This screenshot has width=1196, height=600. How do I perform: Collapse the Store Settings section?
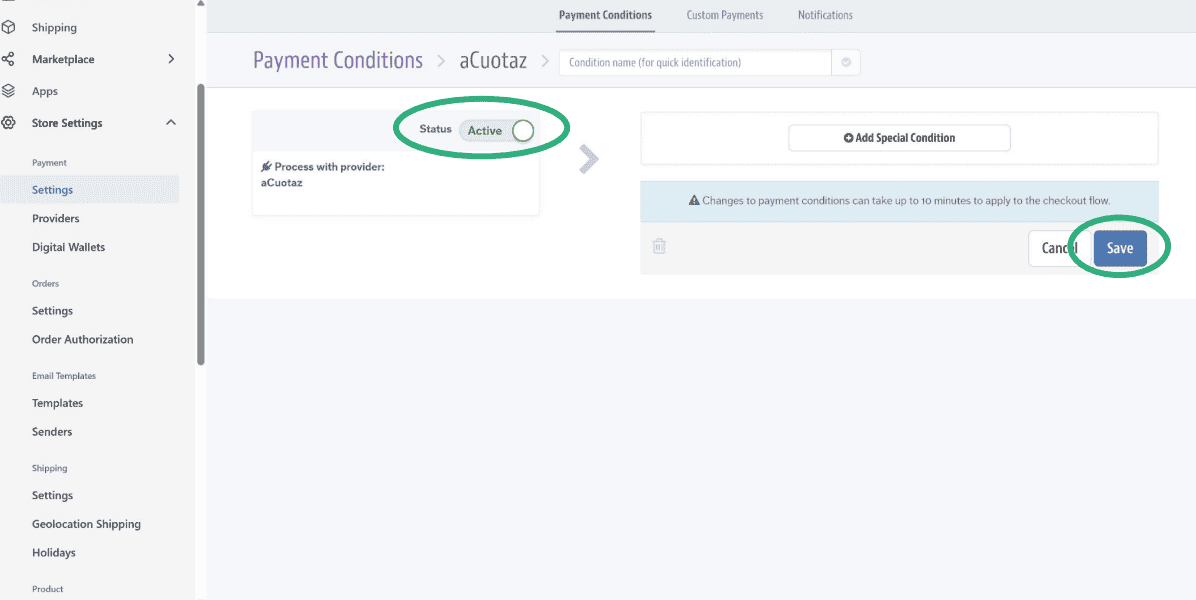[x=170, y=122]
